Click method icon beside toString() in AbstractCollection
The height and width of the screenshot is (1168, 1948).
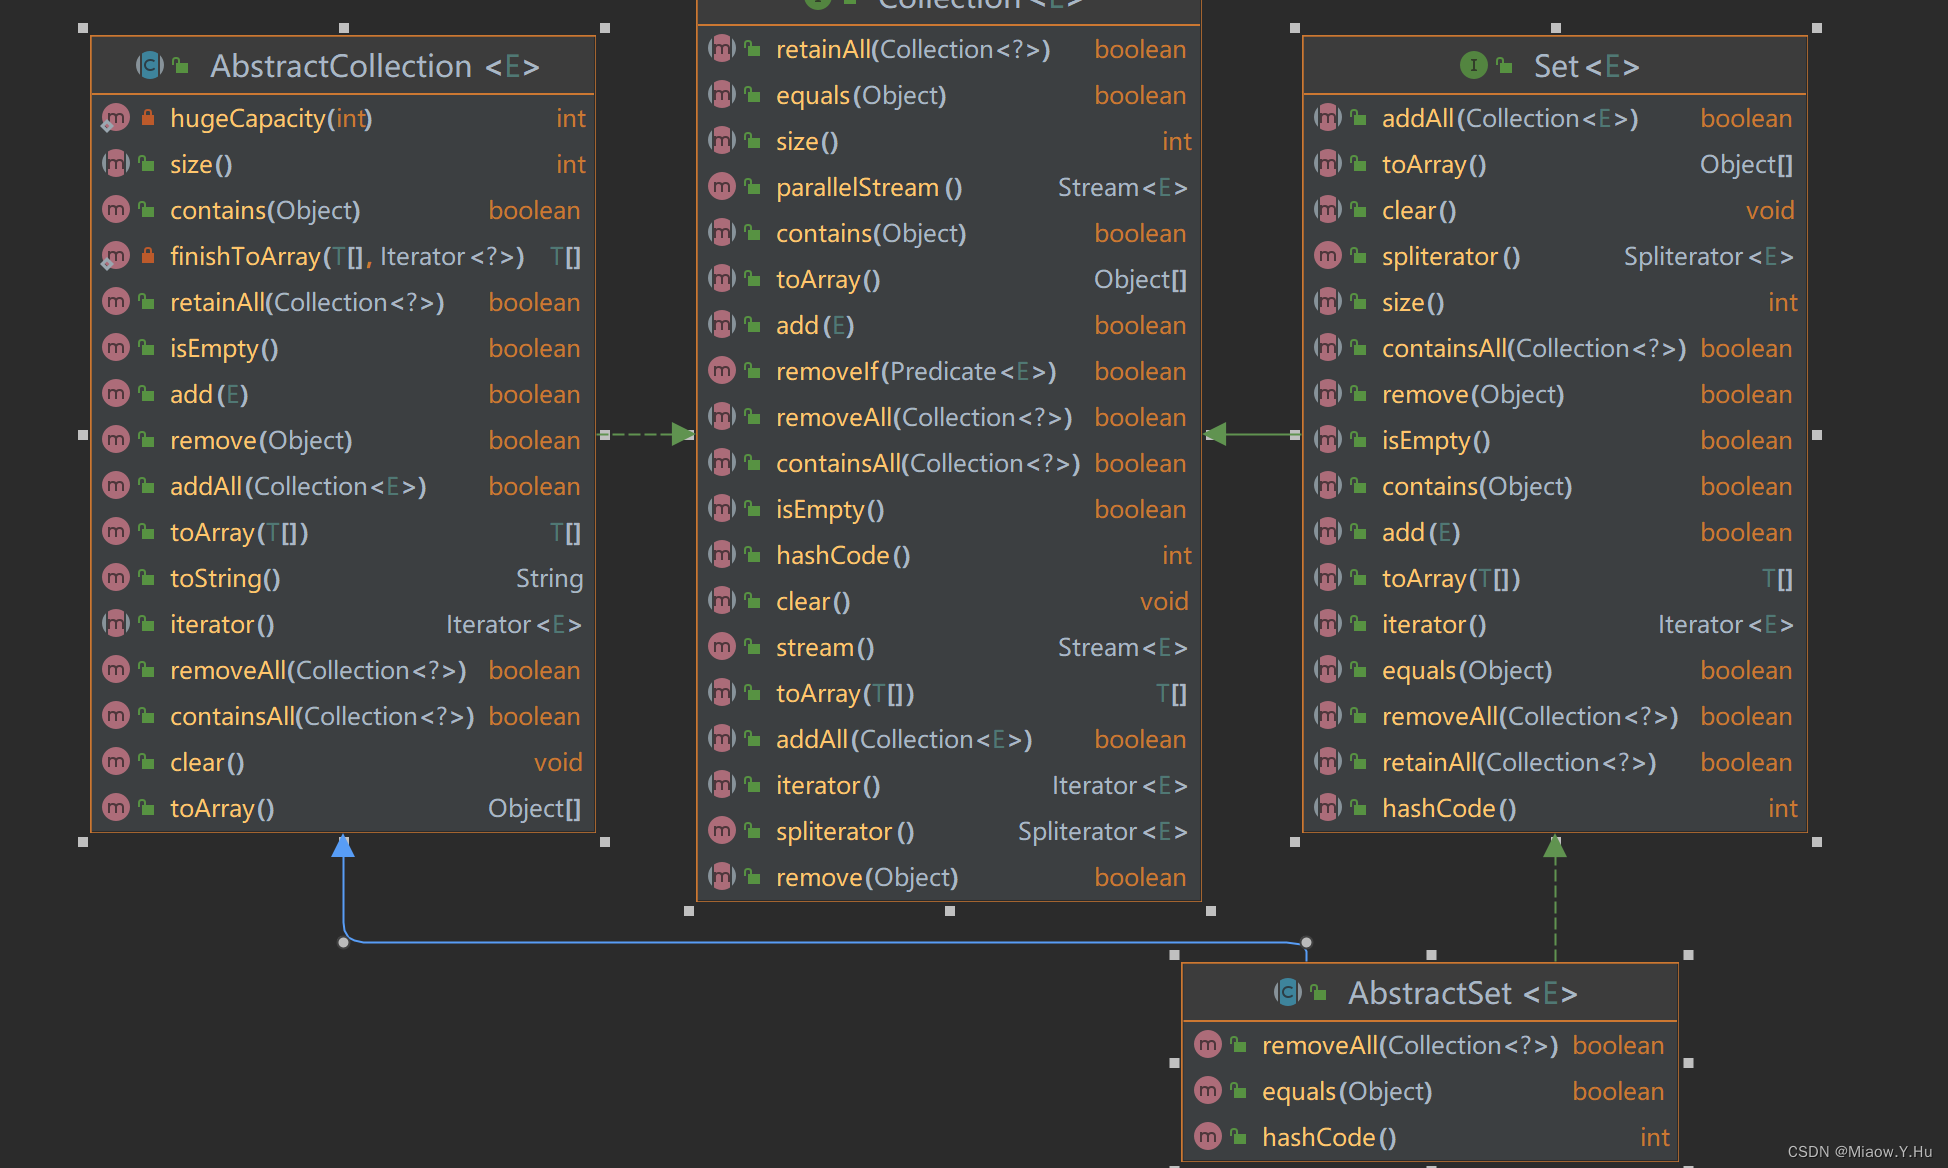coord(116,578)
